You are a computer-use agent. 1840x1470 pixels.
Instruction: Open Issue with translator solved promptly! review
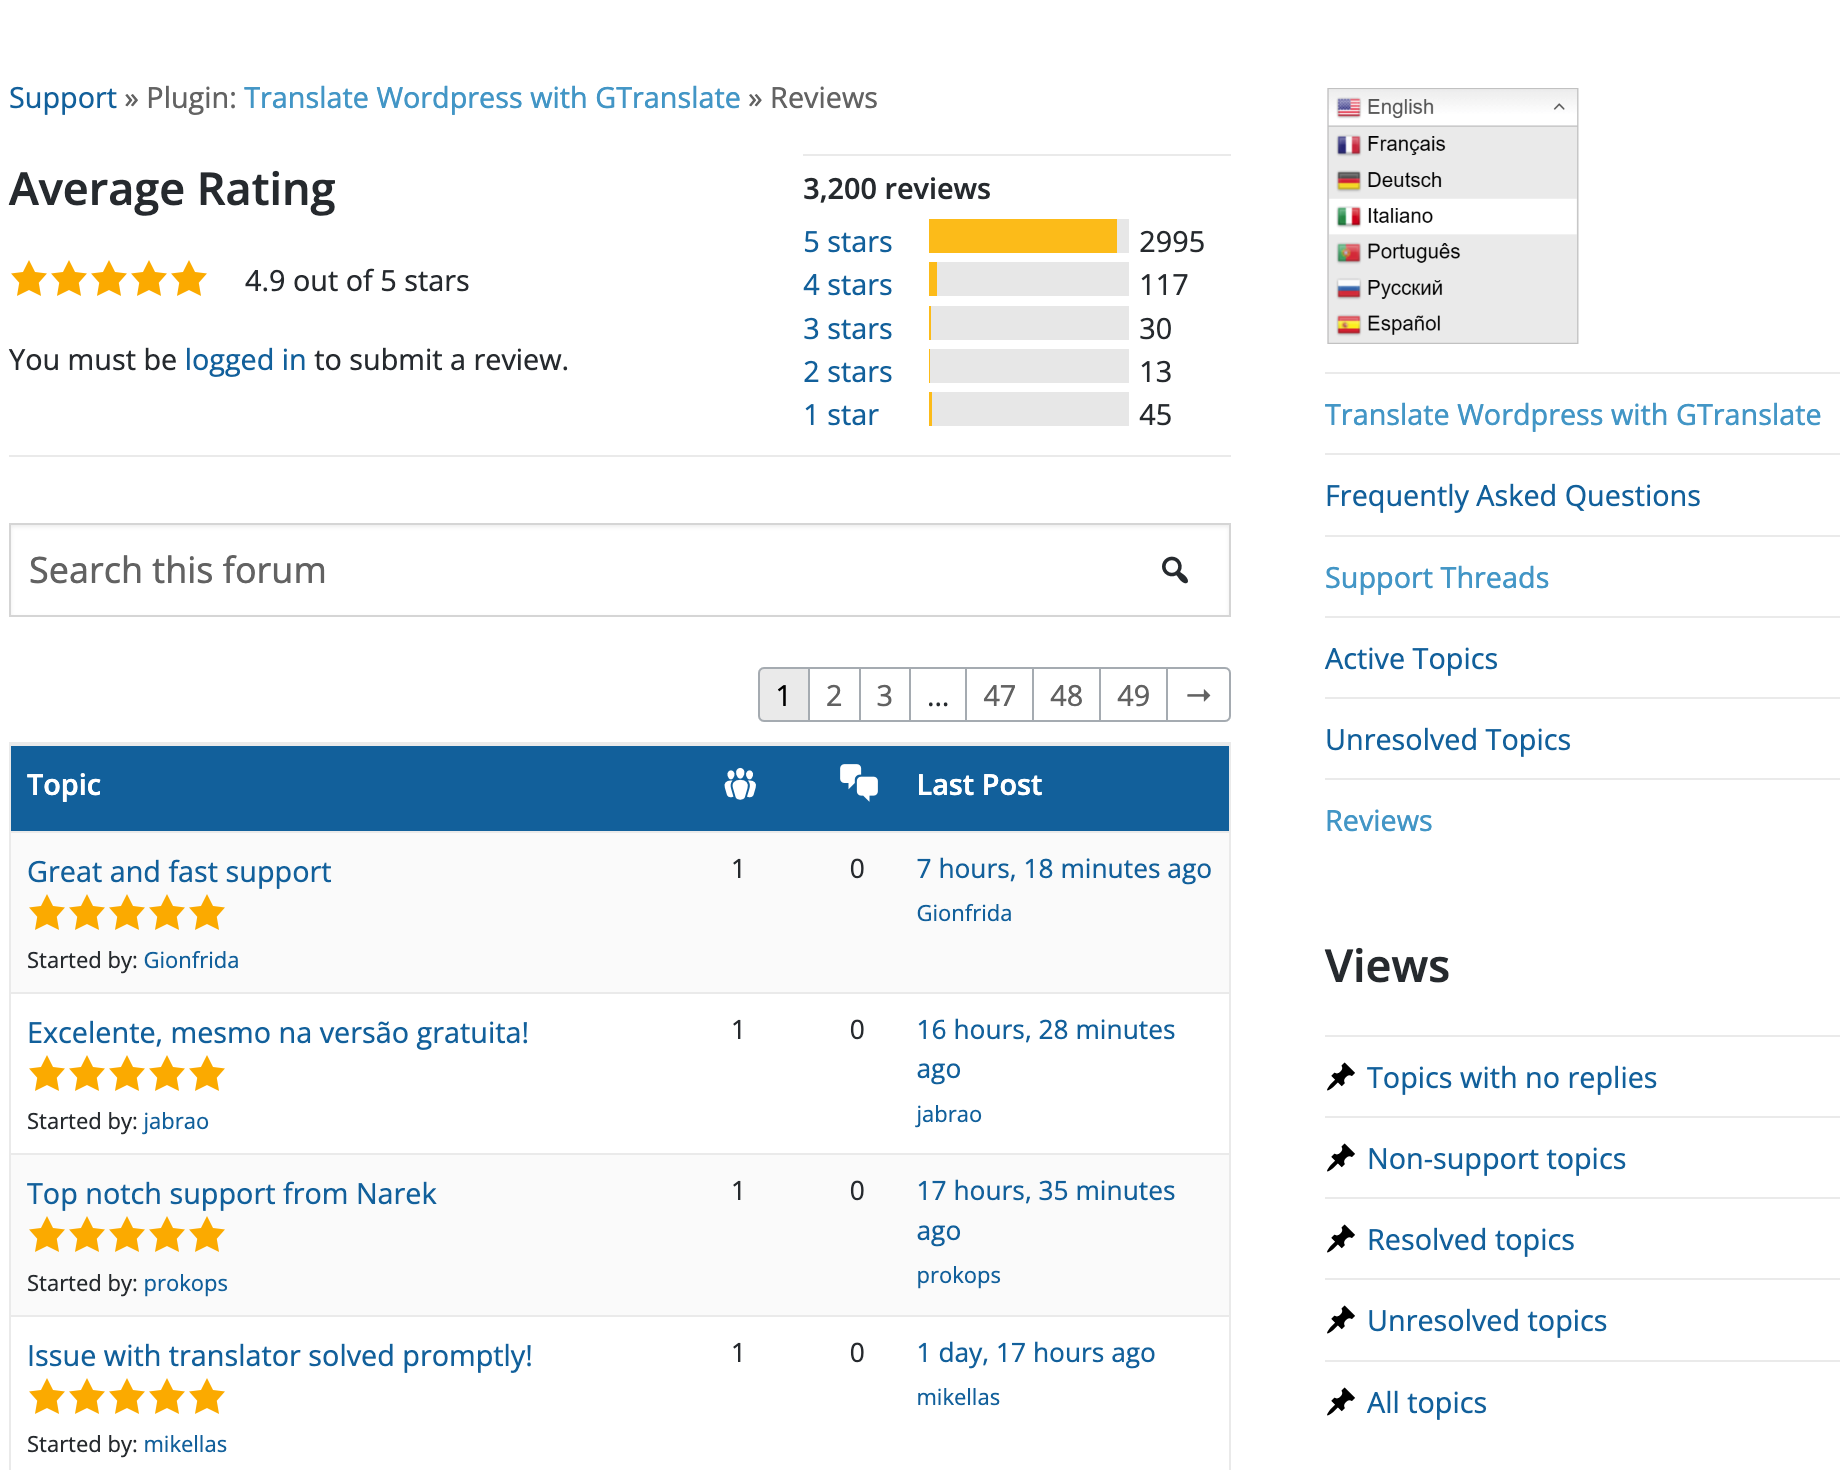[279, 1356]
